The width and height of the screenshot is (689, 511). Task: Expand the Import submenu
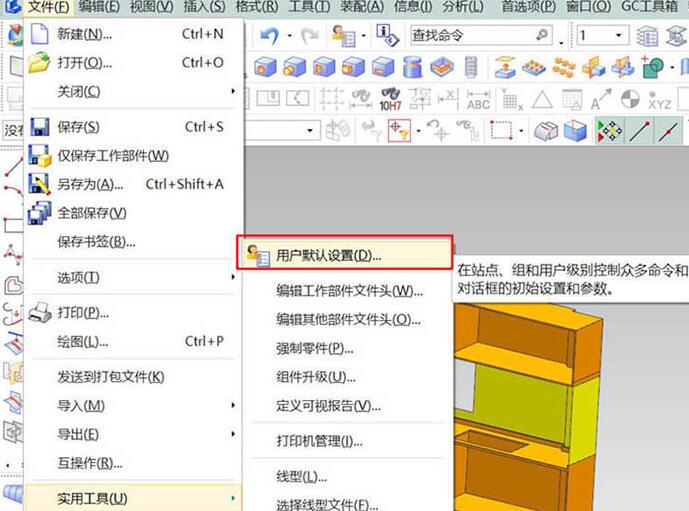click(233, 405)
